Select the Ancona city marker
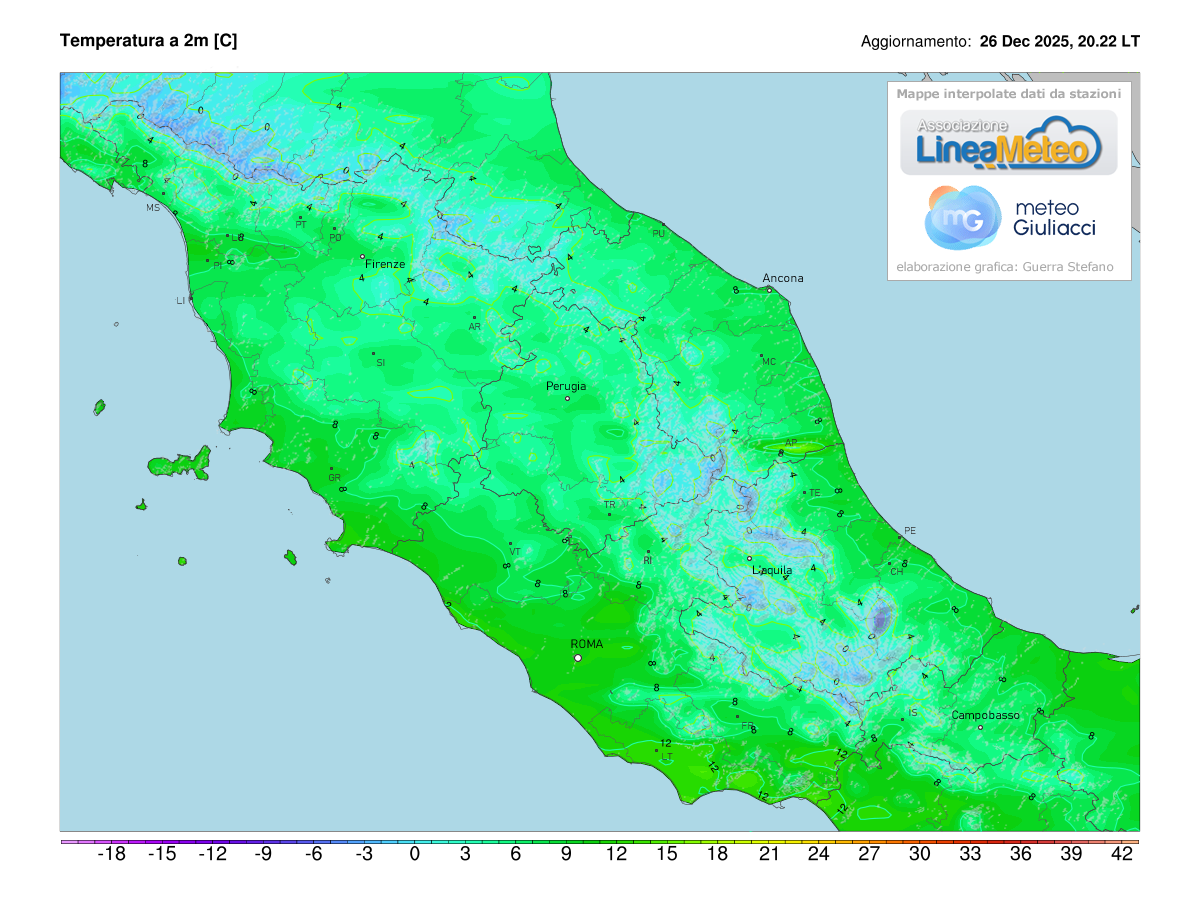This screenshot has height=900, width=1200. (x=769, y=290)
